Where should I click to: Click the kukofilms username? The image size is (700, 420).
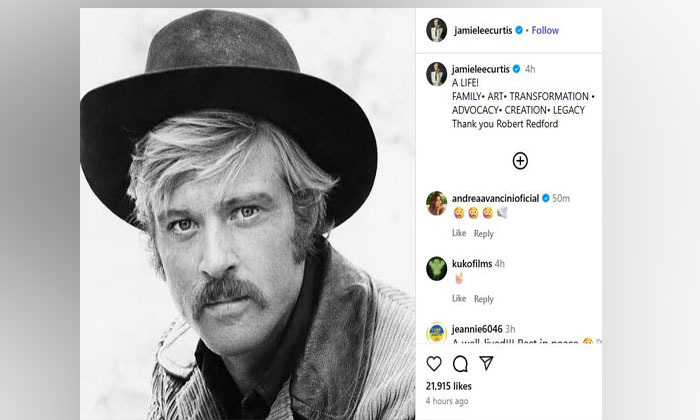[x=472, y=264]
